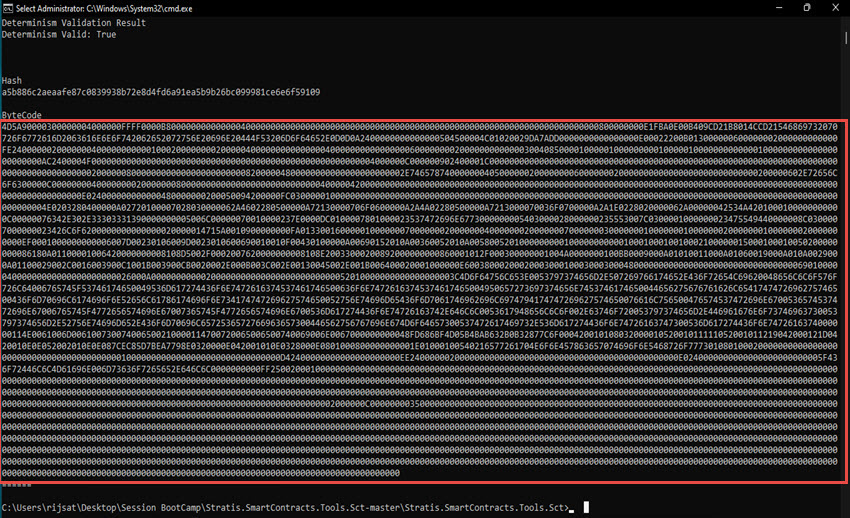Click the hash value starting a5b886c2
Image resolution: width=850 pixels, height=518 pixels.
[x=161, y=92]
